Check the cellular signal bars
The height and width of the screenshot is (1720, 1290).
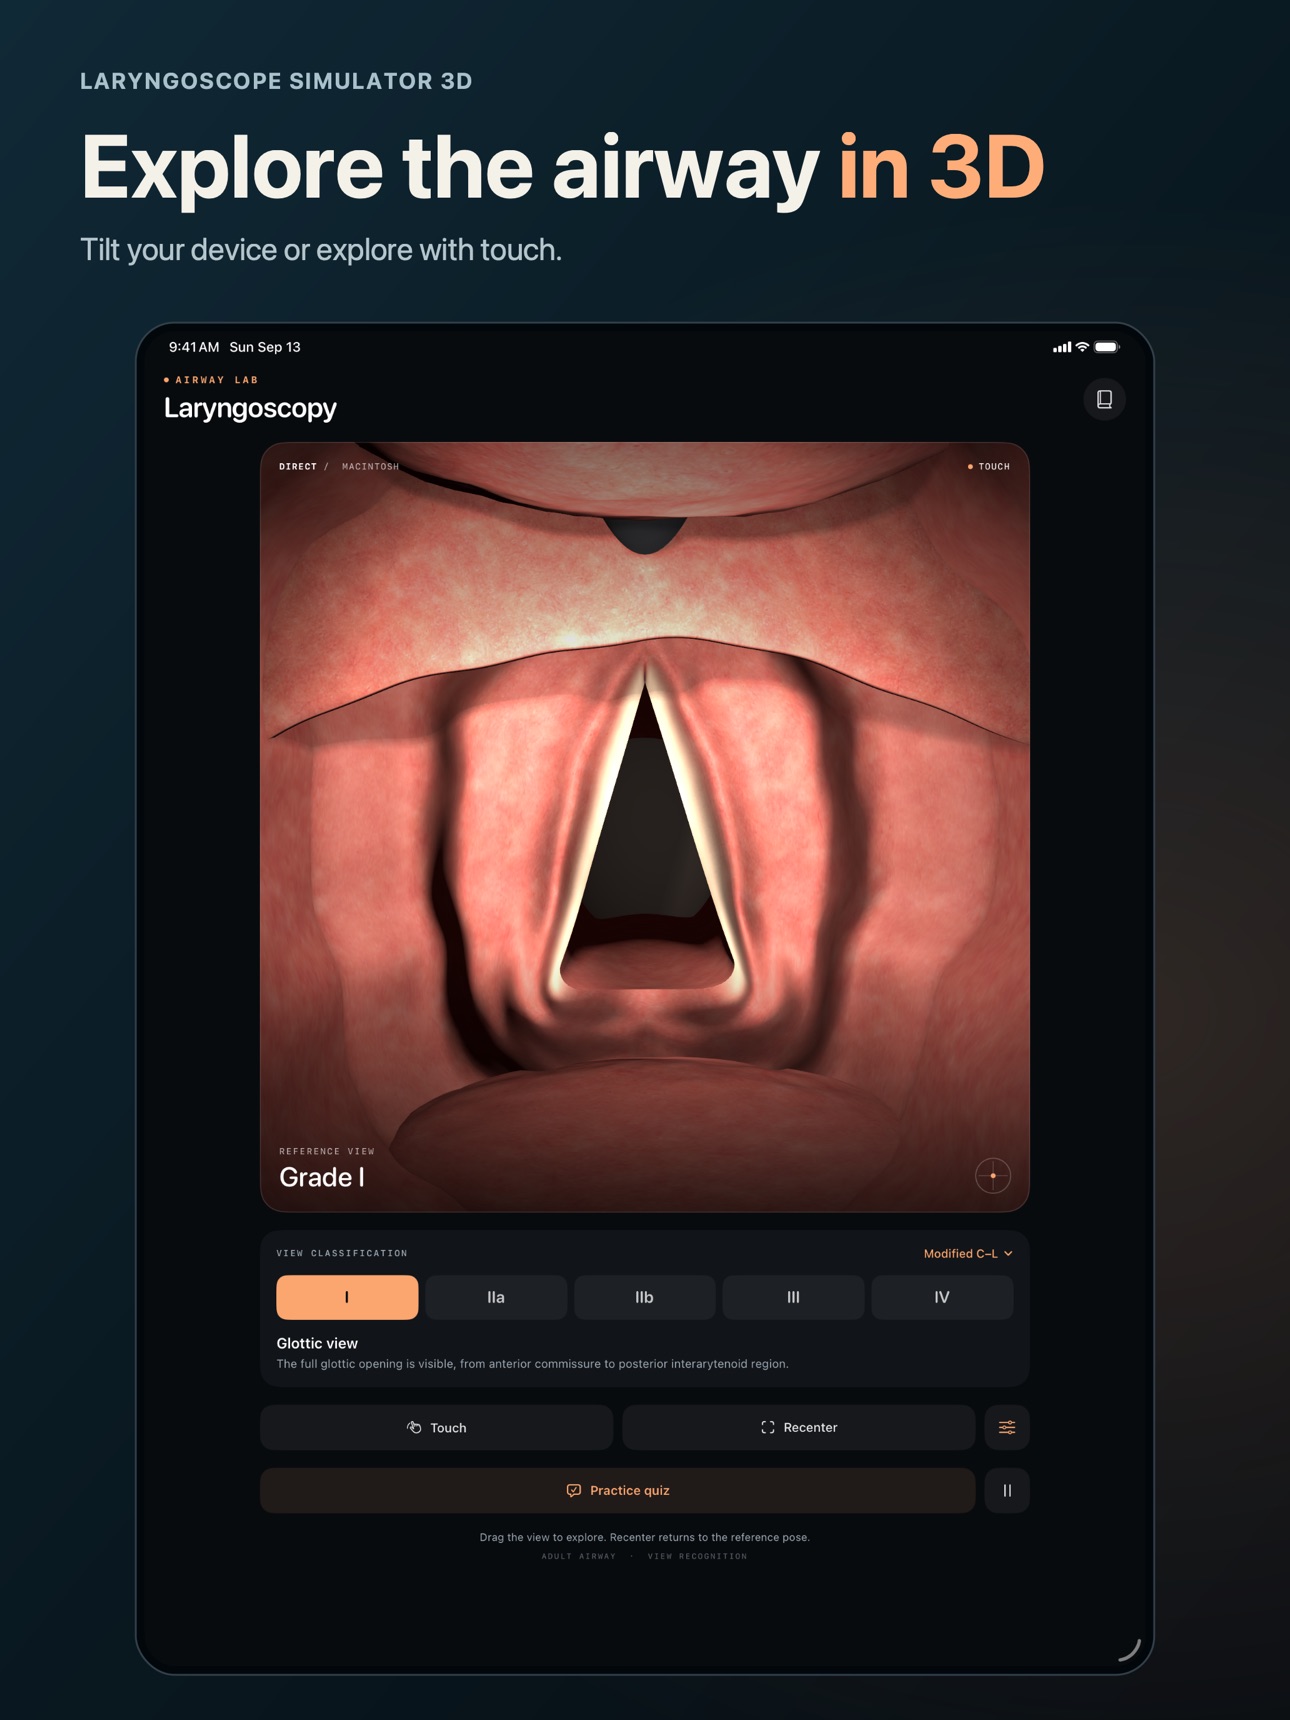click(x=1062, y=347)
